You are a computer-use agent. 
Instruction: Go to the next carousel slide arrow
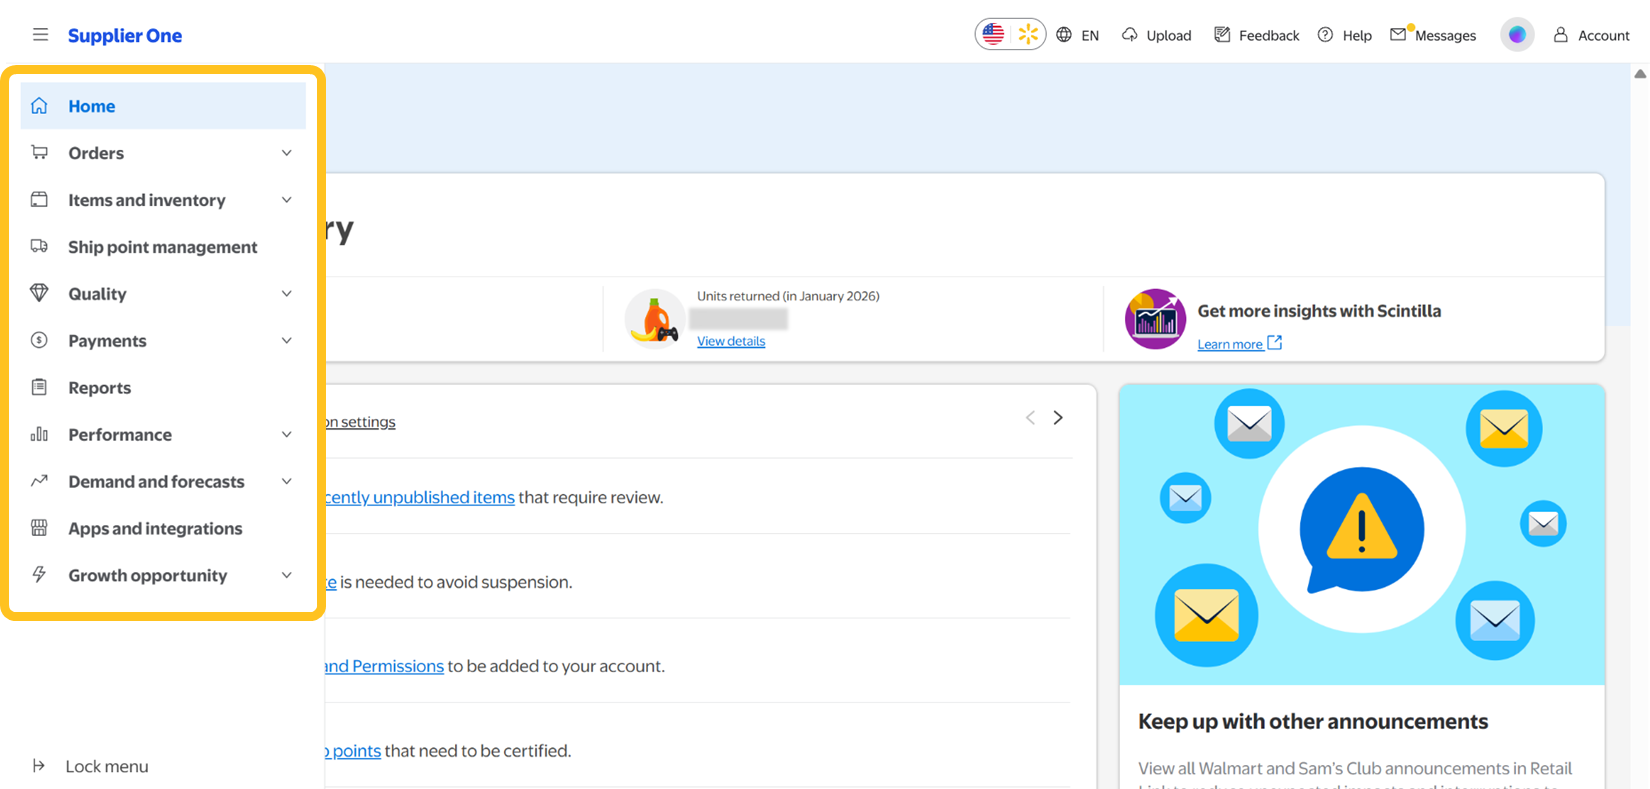pos(1058,418)
